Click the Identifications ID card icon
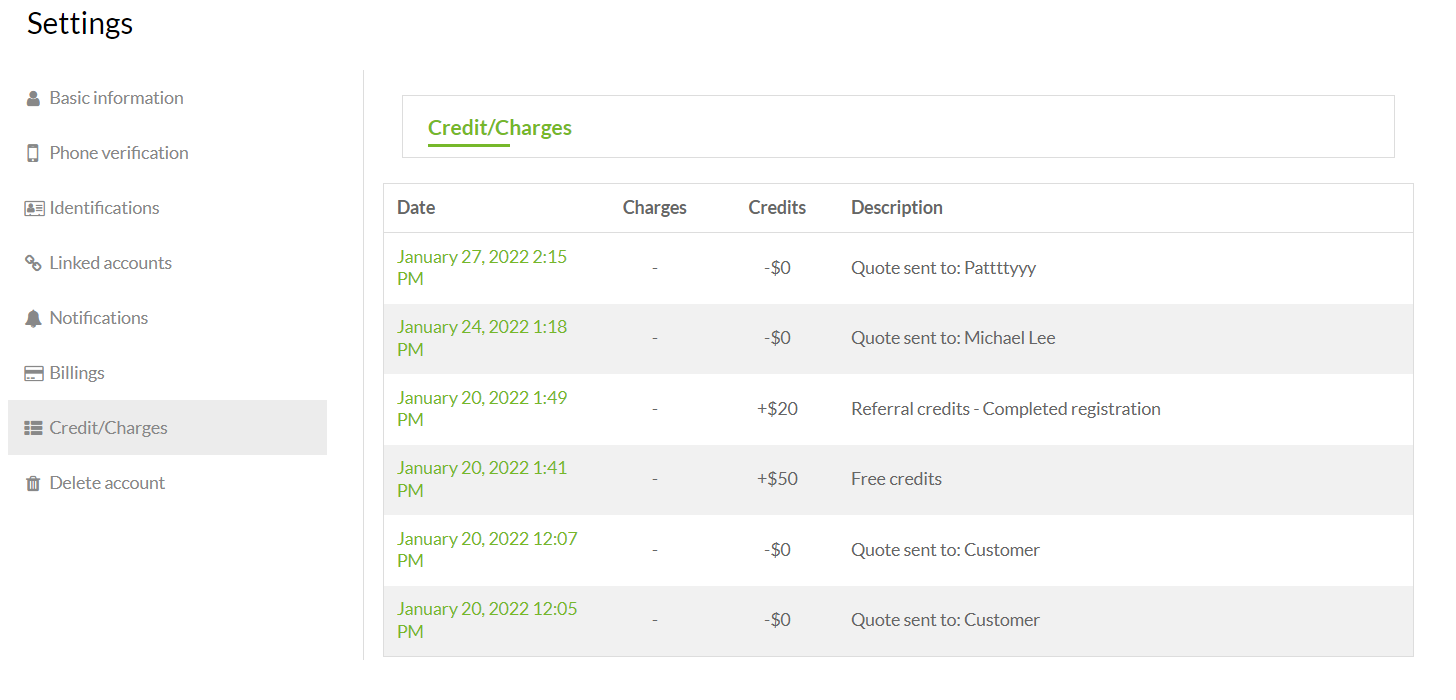1456x700 pixels. click(34, 208)
